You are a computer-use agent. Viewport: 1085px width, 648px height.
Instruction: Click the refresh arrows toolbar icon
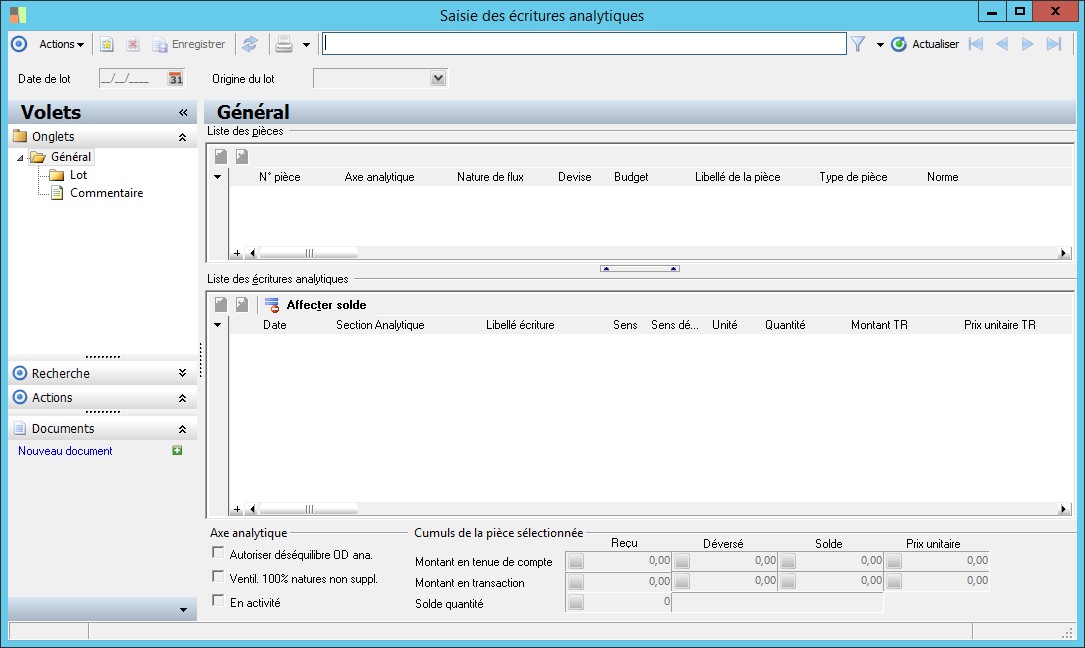250,44
